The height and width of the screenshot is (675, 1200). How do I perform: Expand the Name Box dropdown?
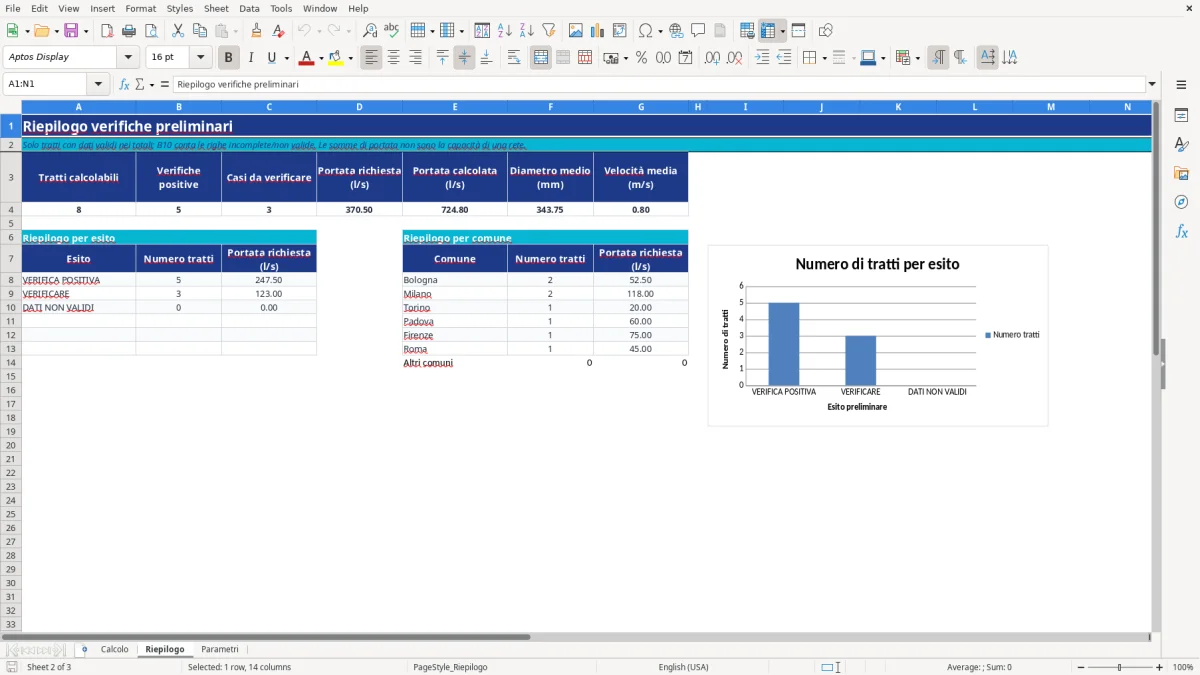(x=99, y=84)
